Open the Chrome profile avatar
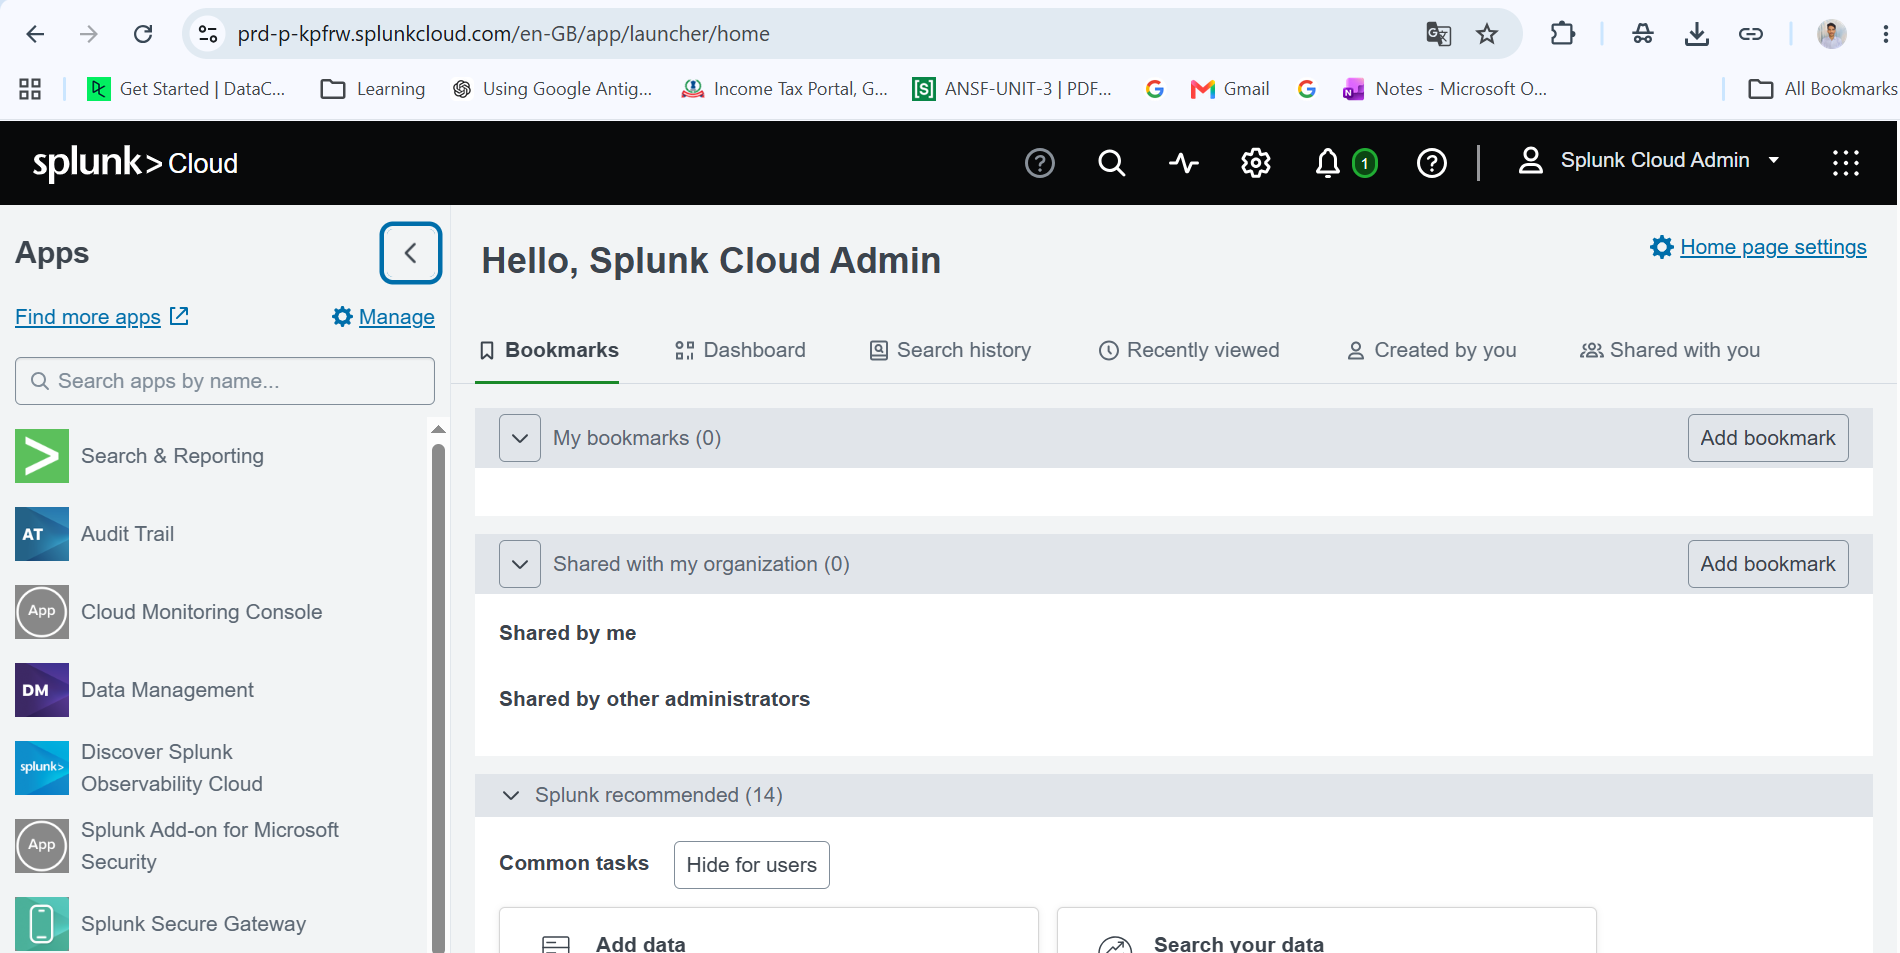The height and width of the screenshot is (953, 1900). pyautogui.click(x=1832, y=34)
